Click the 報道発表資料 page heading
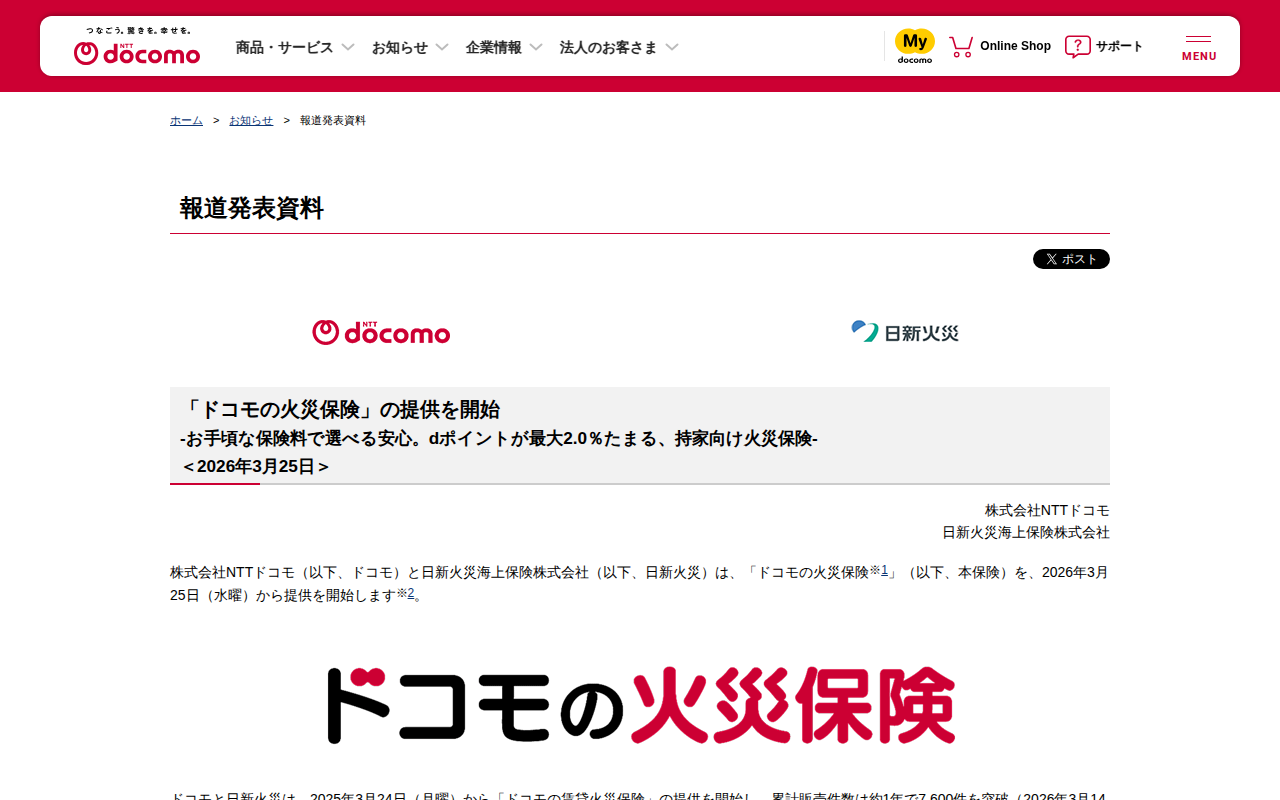The image size is (1280, 800). (x=252, y=208)
